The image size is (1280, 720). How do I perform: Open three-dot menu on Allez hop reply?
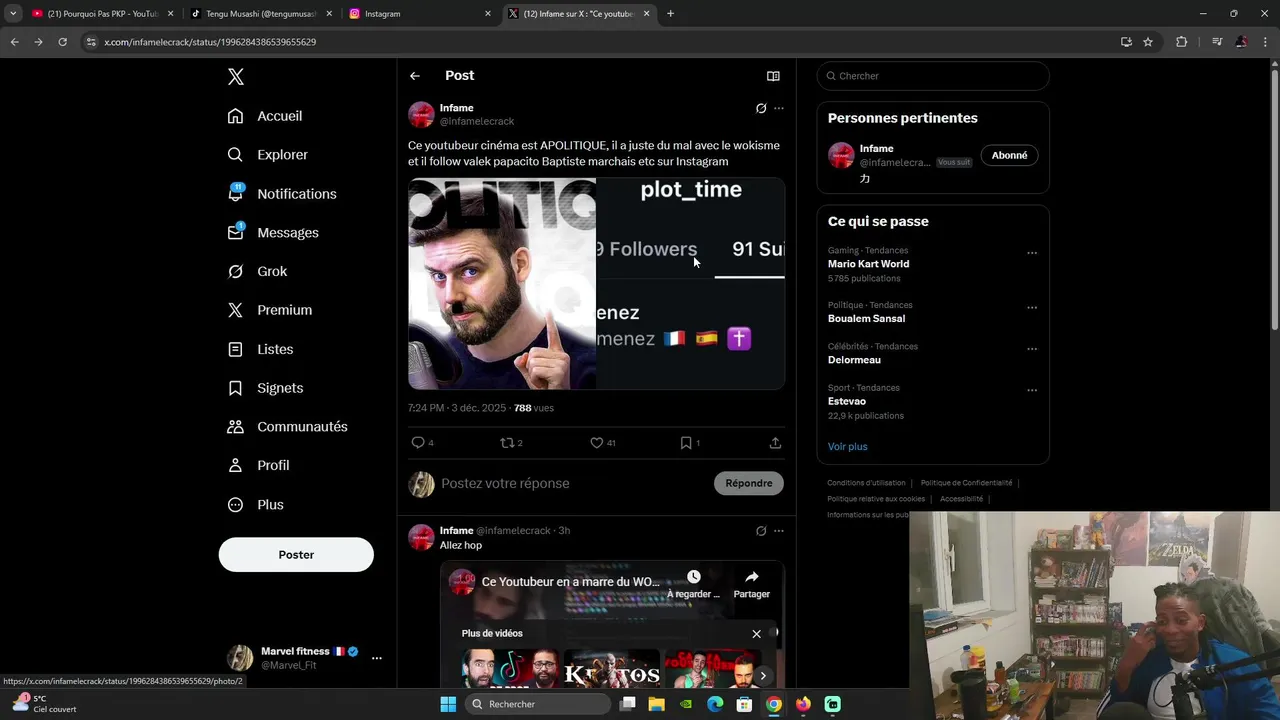[779, 531]
